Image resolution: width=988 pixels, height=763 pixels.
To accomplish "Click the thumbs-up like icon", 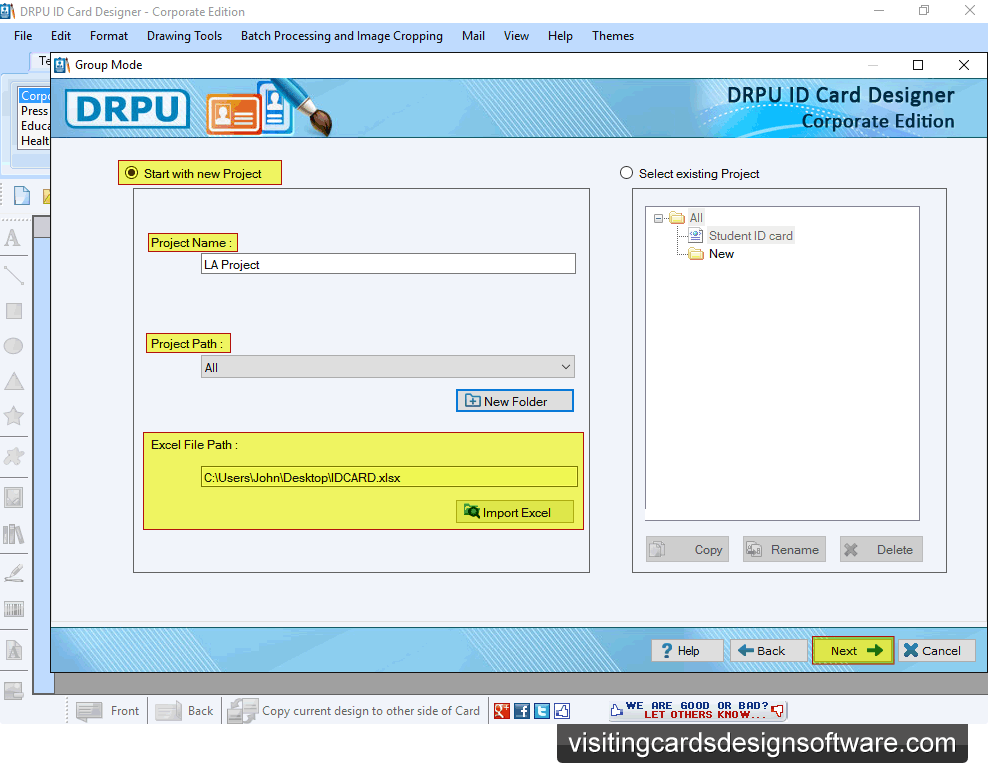I will pos(562,711).
